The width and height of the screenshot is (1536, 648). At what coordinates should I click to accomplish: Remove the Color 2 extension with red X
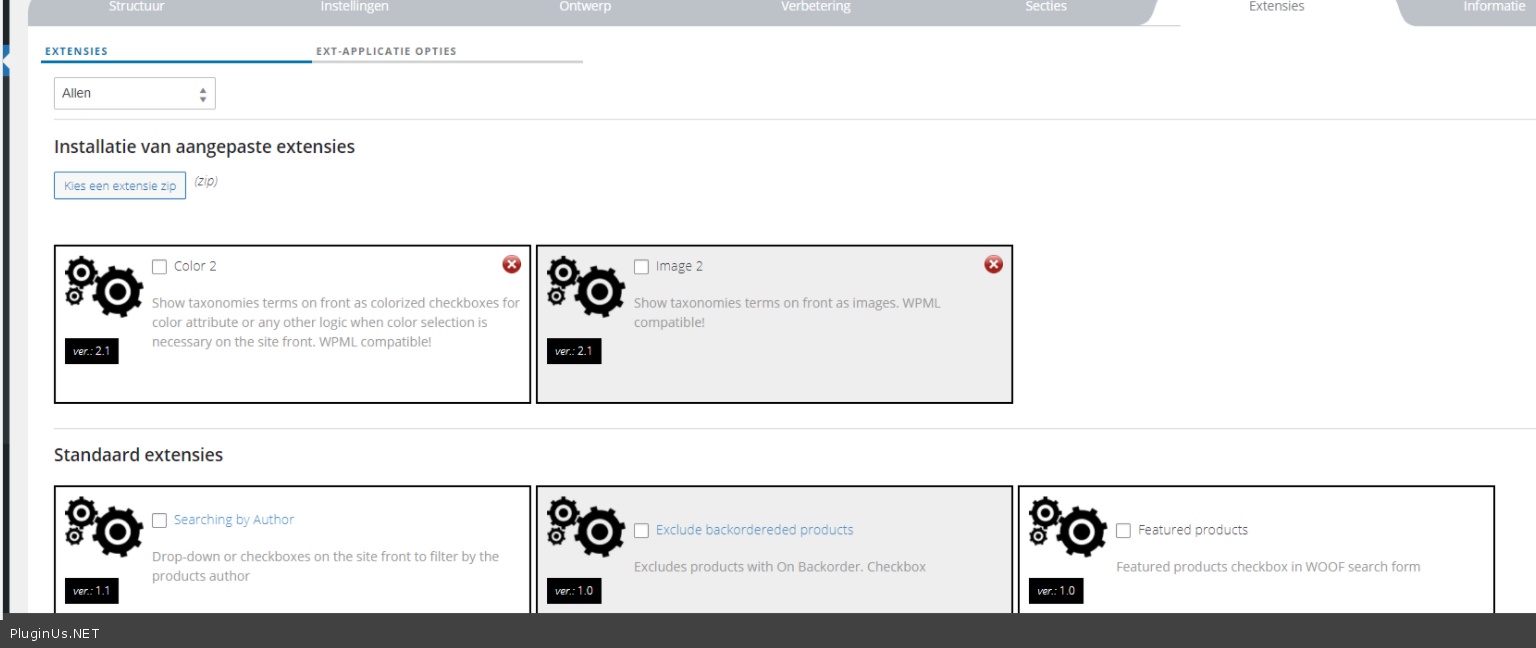pos(511,264)
